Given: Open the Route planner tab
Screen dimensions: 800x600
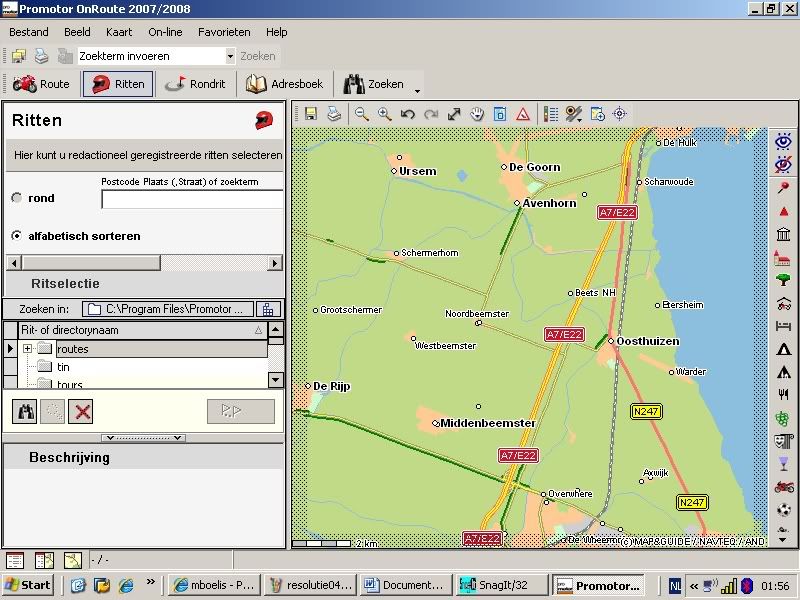Looking at the screenshot, I should coord(41,84).
